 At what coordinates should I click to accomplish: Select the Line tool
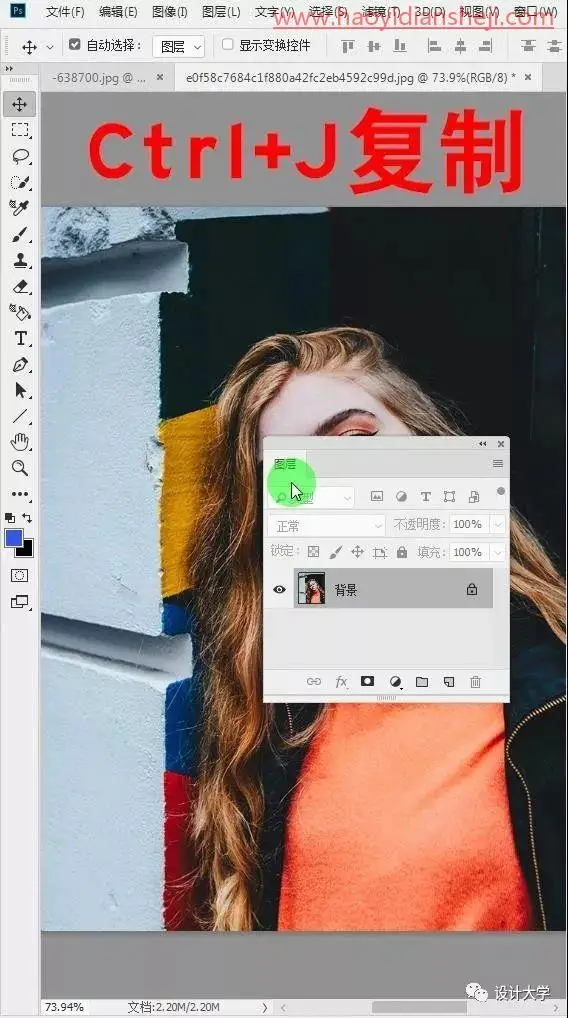coord(19,416)
